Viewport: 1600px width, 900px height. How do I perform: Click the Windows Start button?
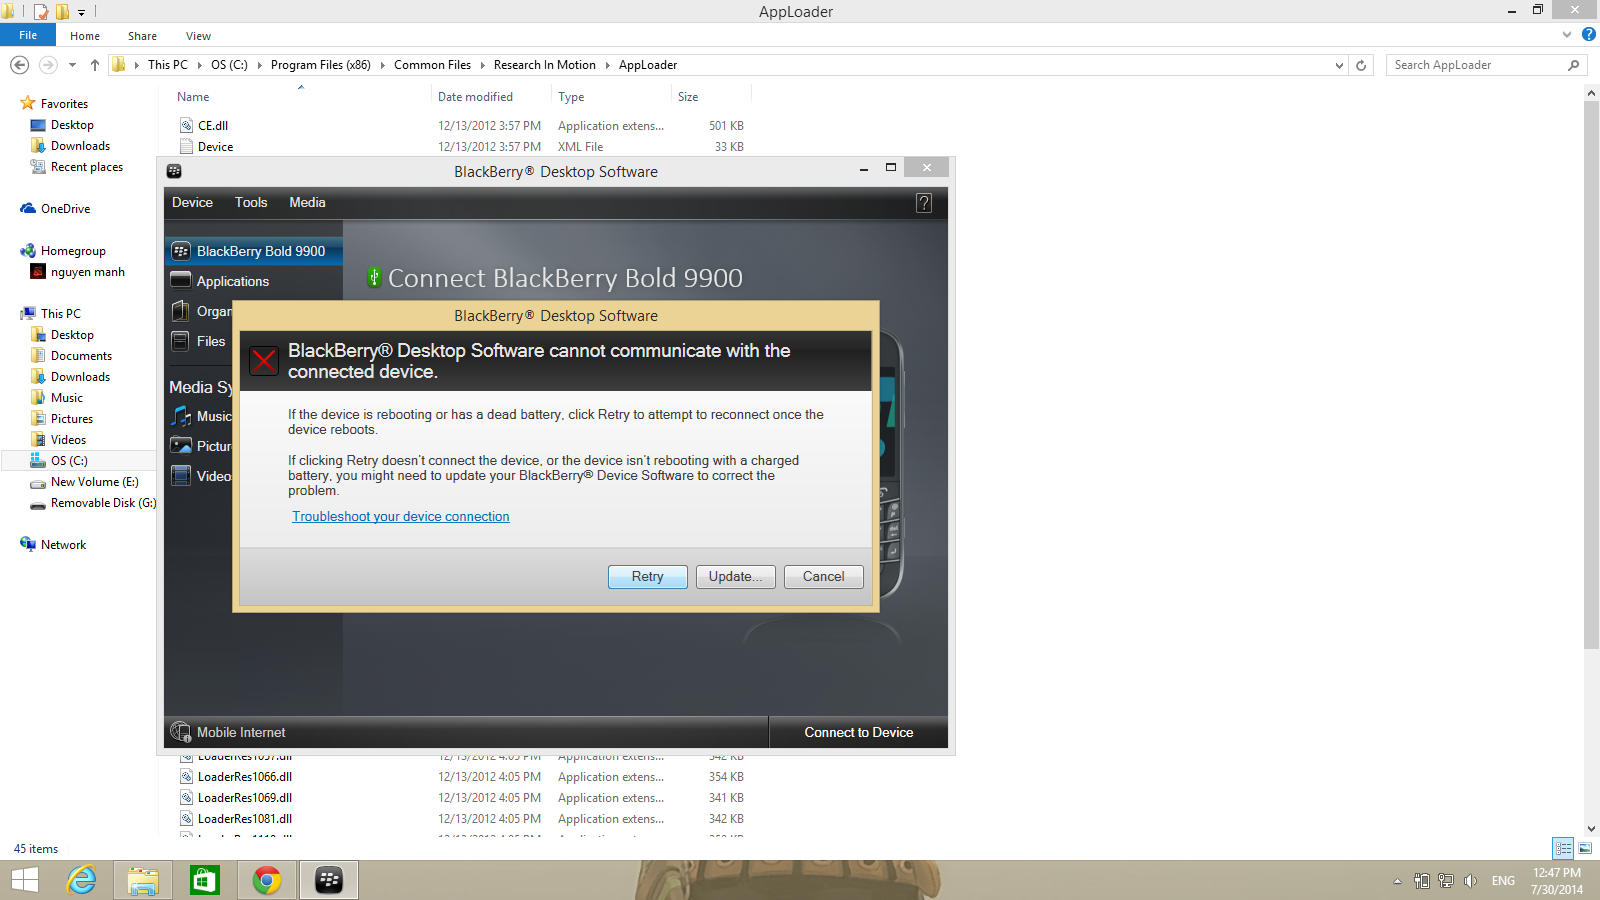point(25,880)
